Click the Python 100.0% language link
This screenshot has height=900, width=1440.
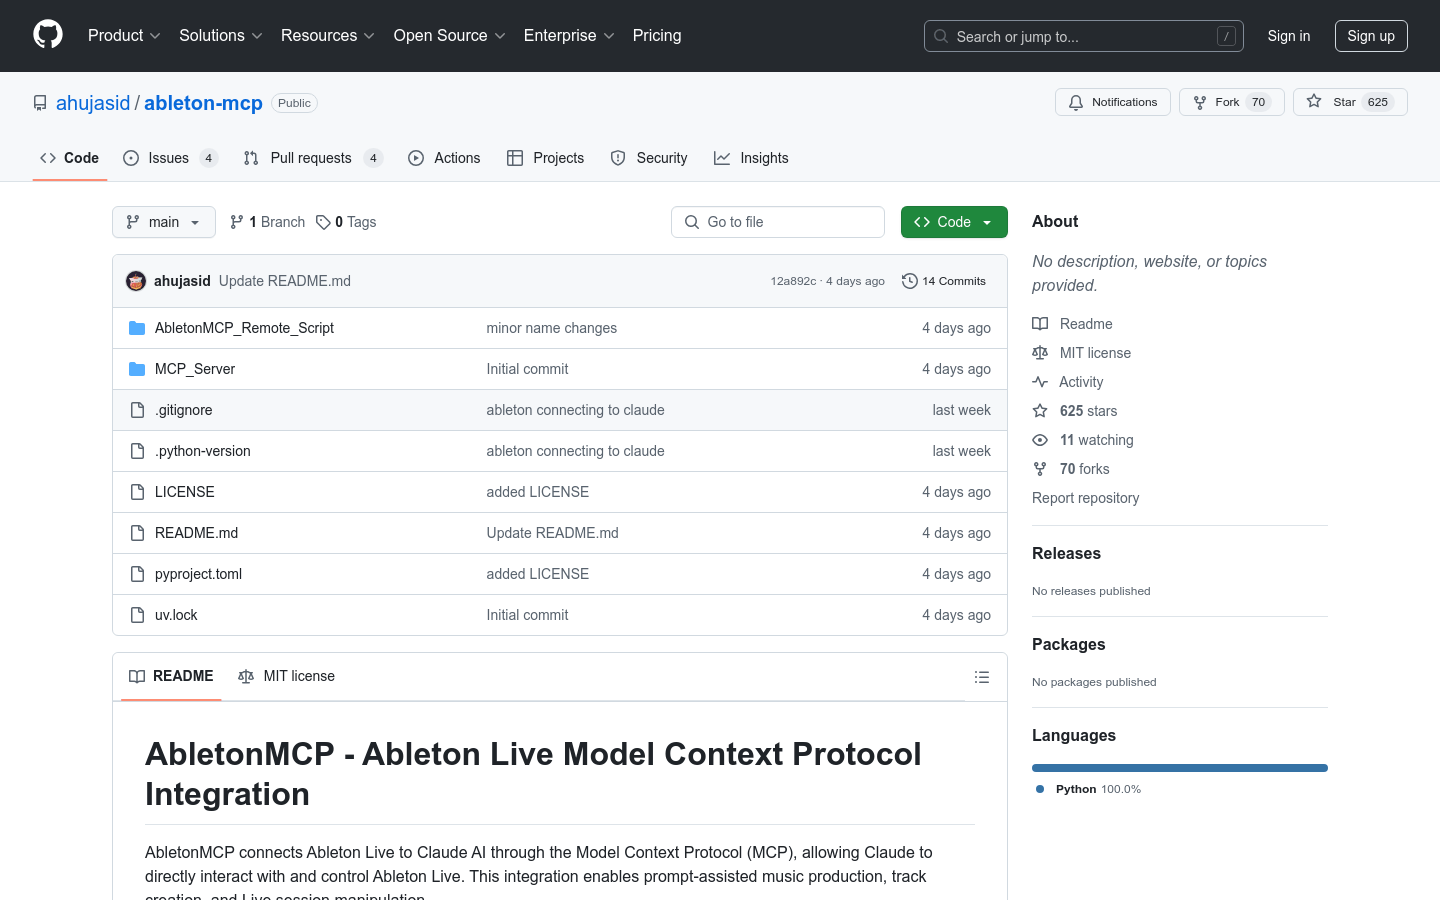coord(1088,789)
